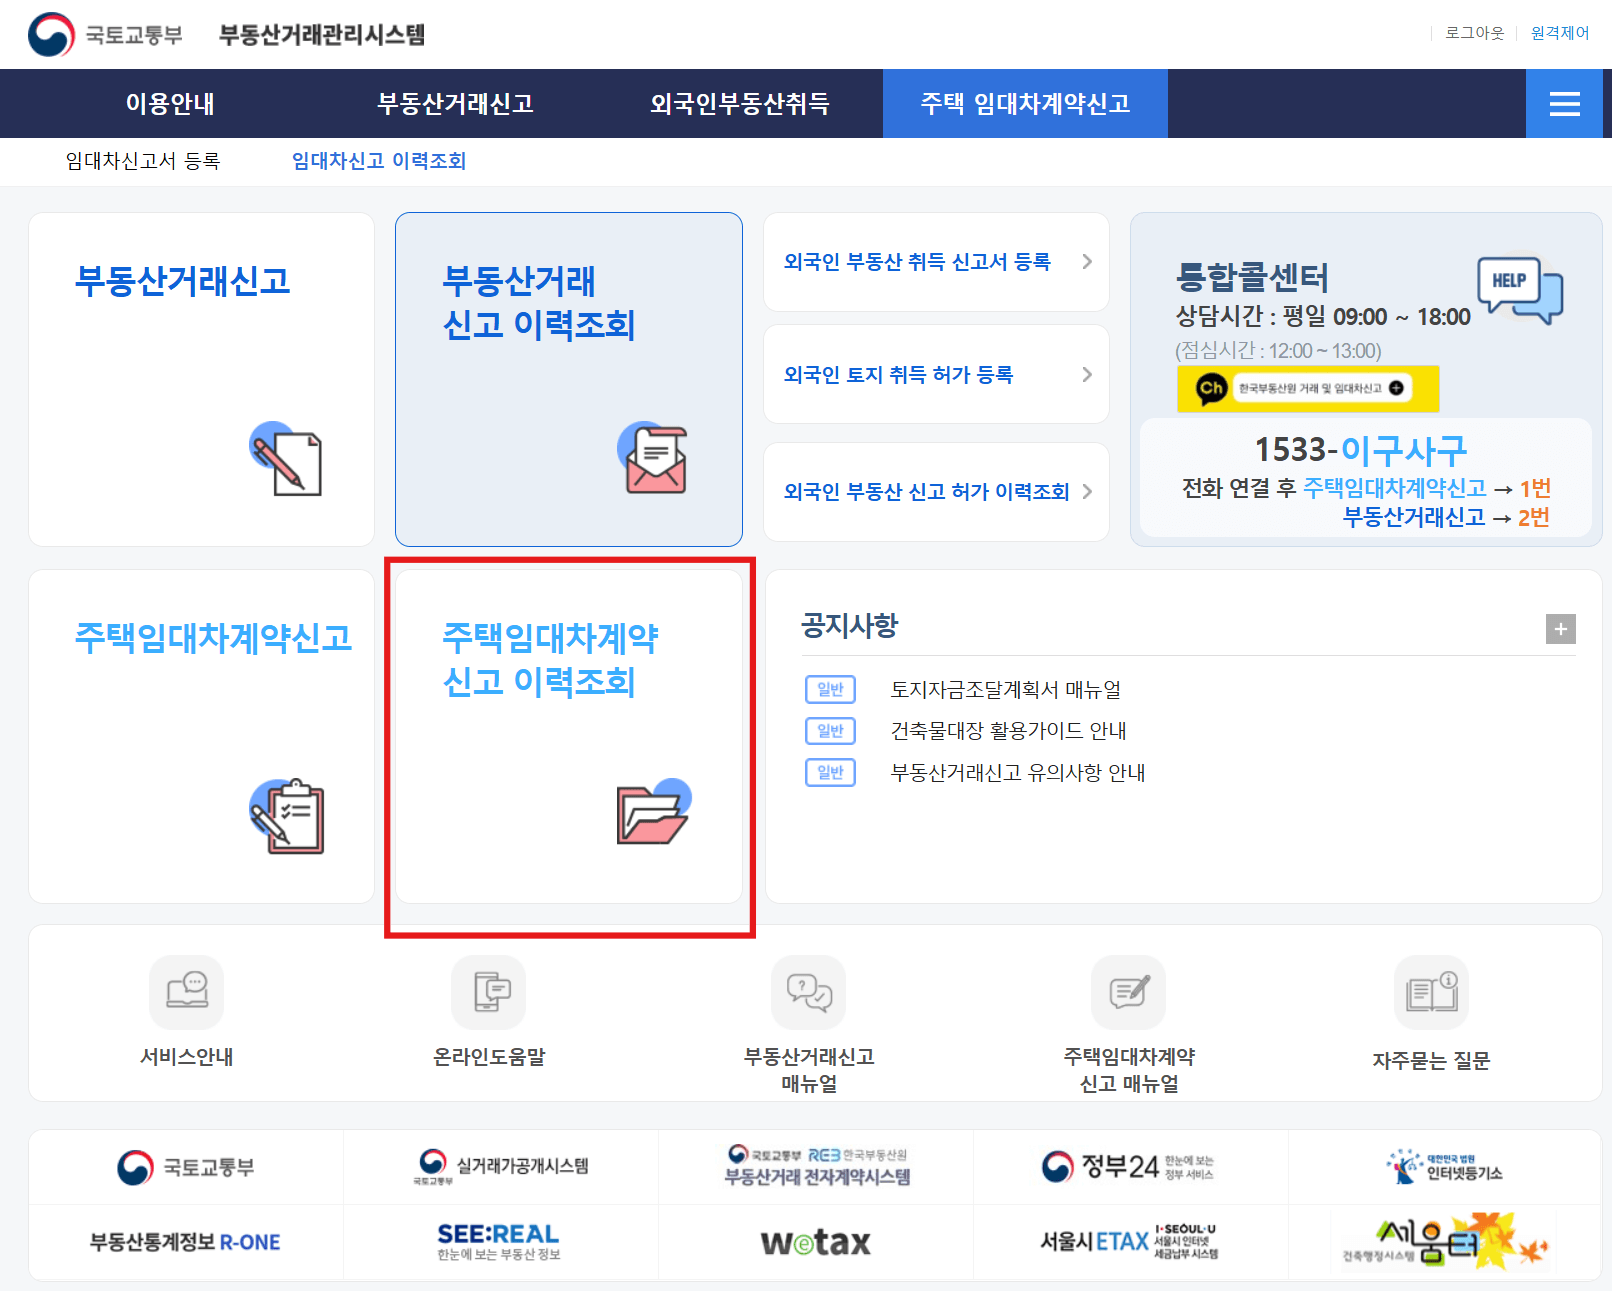Open the 부동산거래신고 card title
Viewport: 1612px width, 1291px height.
pos(183,281)
